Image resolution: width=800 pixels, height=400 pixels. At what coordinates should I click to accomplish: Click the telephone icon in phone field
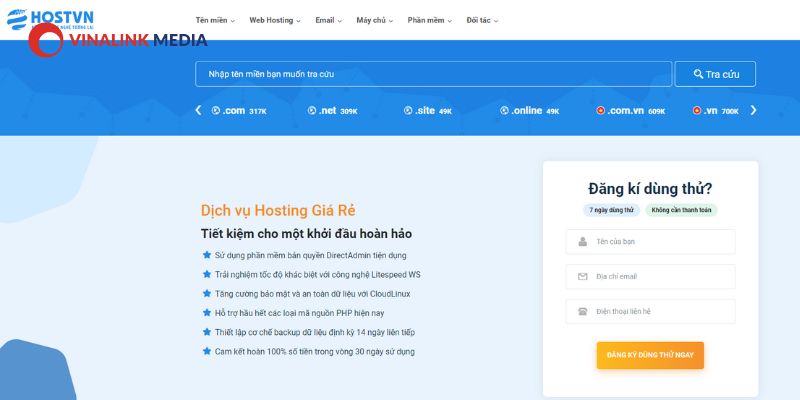pyautogui.click(x=583, y=311)
